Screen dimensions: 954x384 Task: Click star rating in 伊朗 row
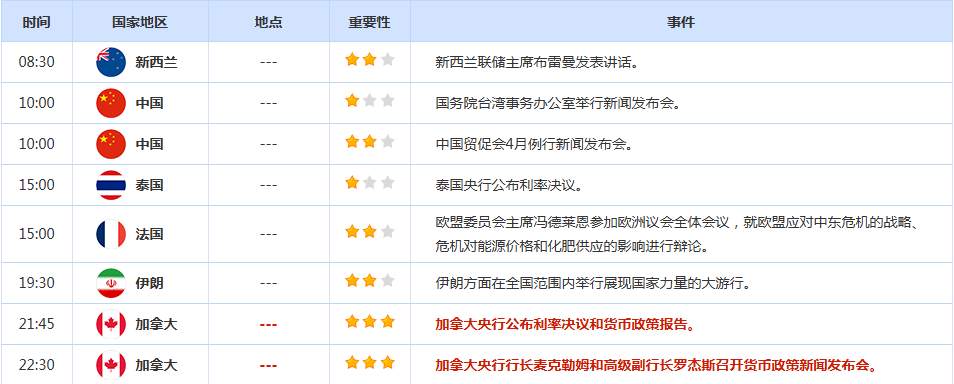coord(369,281)
